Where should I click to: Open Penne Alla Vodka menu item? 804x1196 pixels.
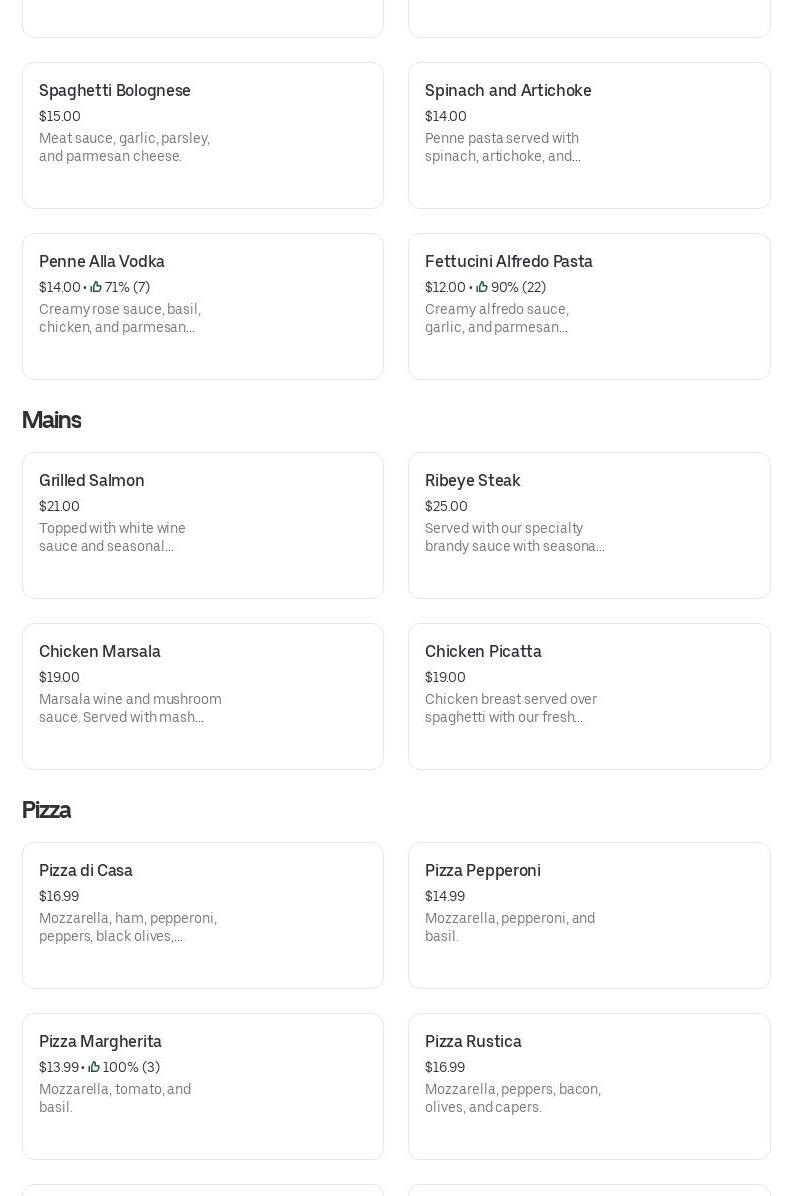[x=203, y=307]
